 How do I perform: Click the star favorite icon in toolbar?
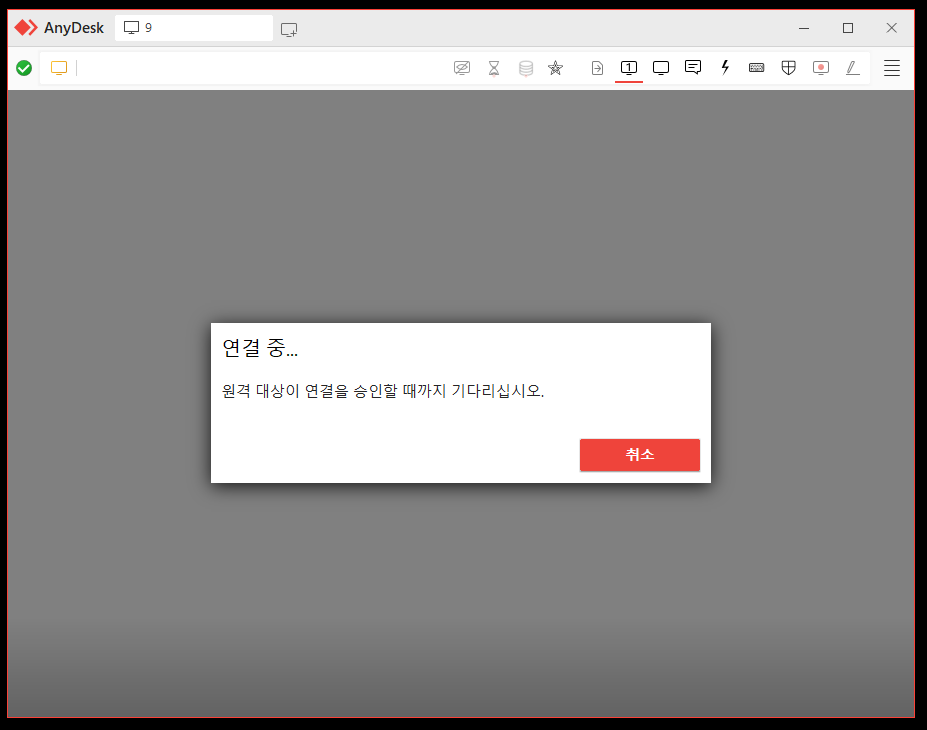555,68
